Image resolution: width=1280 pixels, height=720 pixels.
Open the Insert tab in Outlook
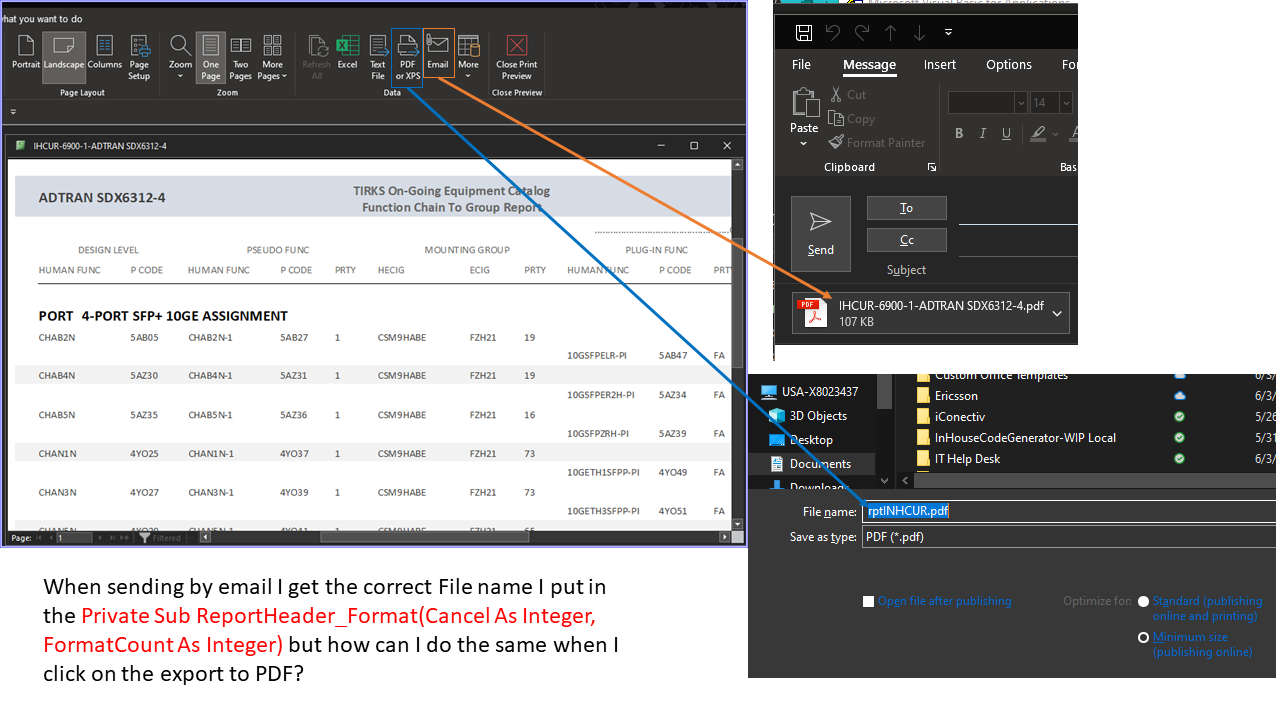939,65
